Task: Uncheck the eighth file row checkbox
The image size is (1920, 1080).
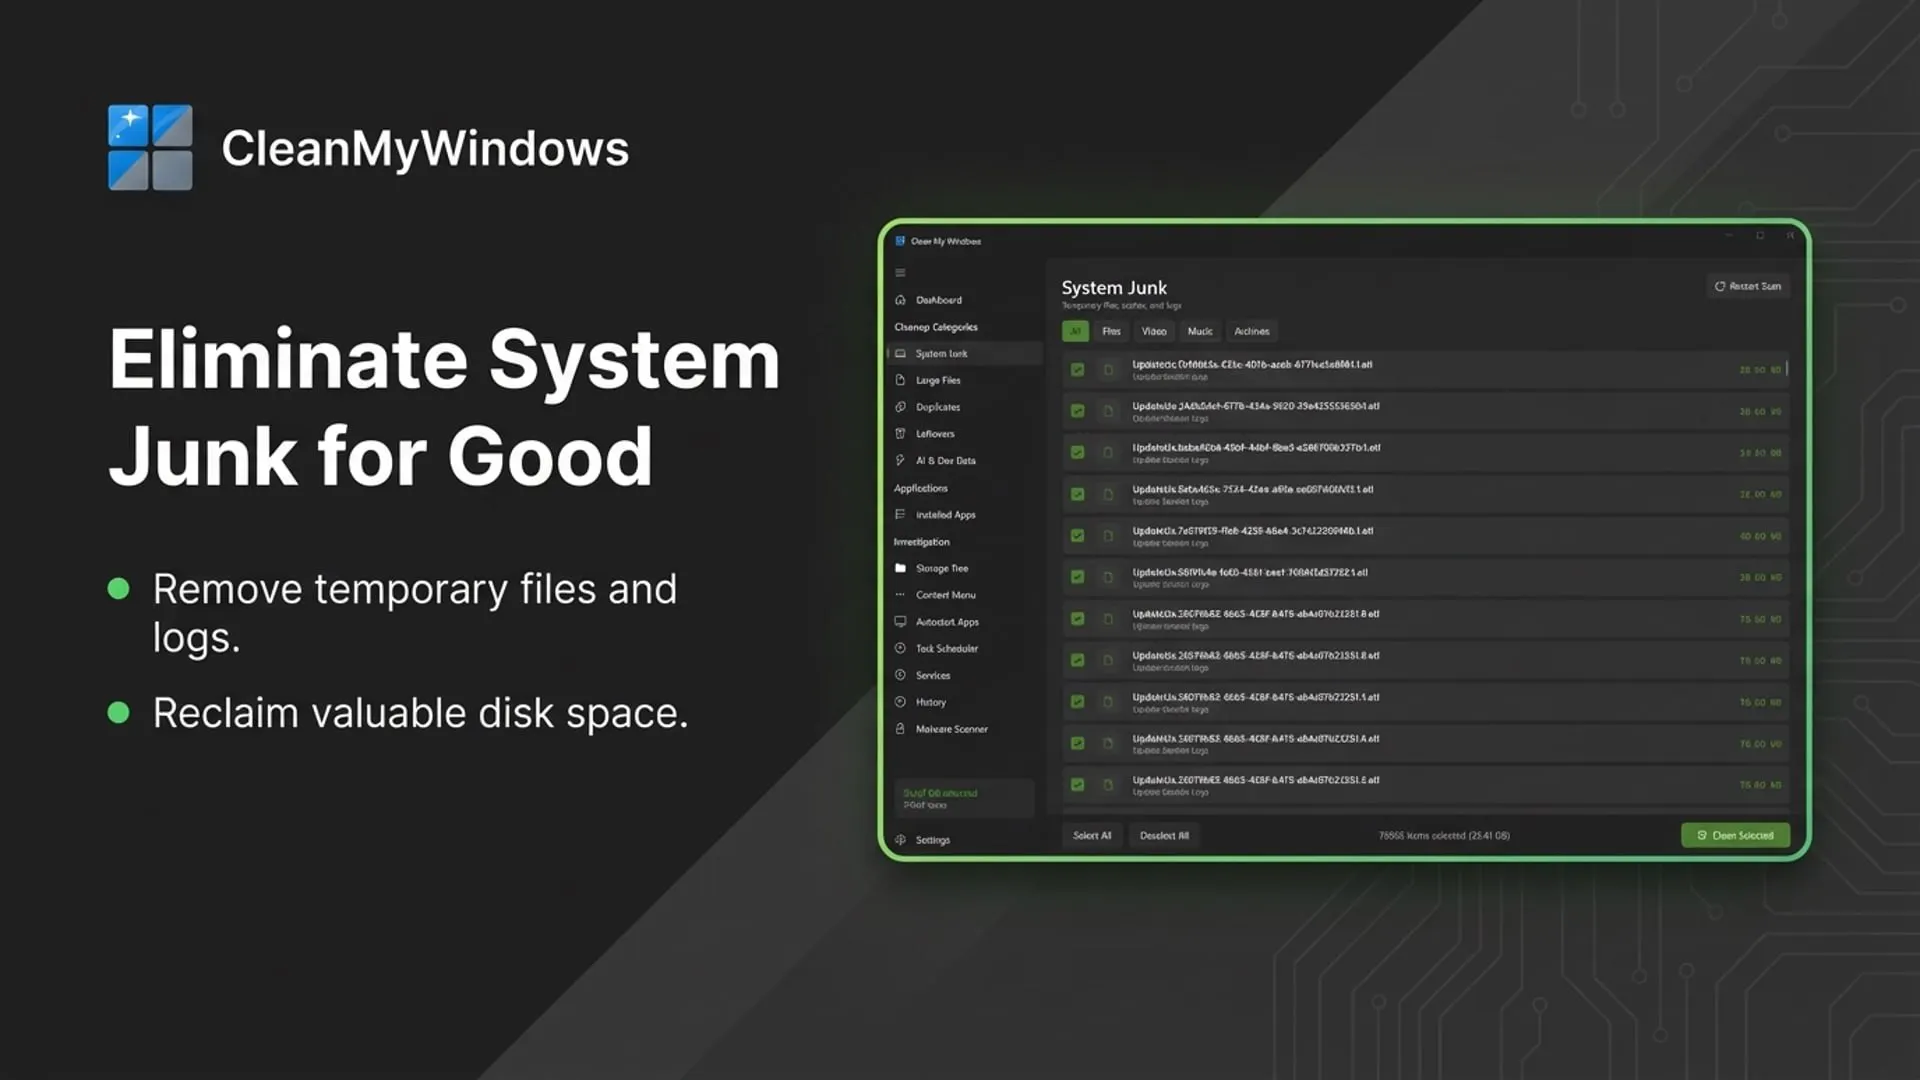Action: [x=1077, y=660]
